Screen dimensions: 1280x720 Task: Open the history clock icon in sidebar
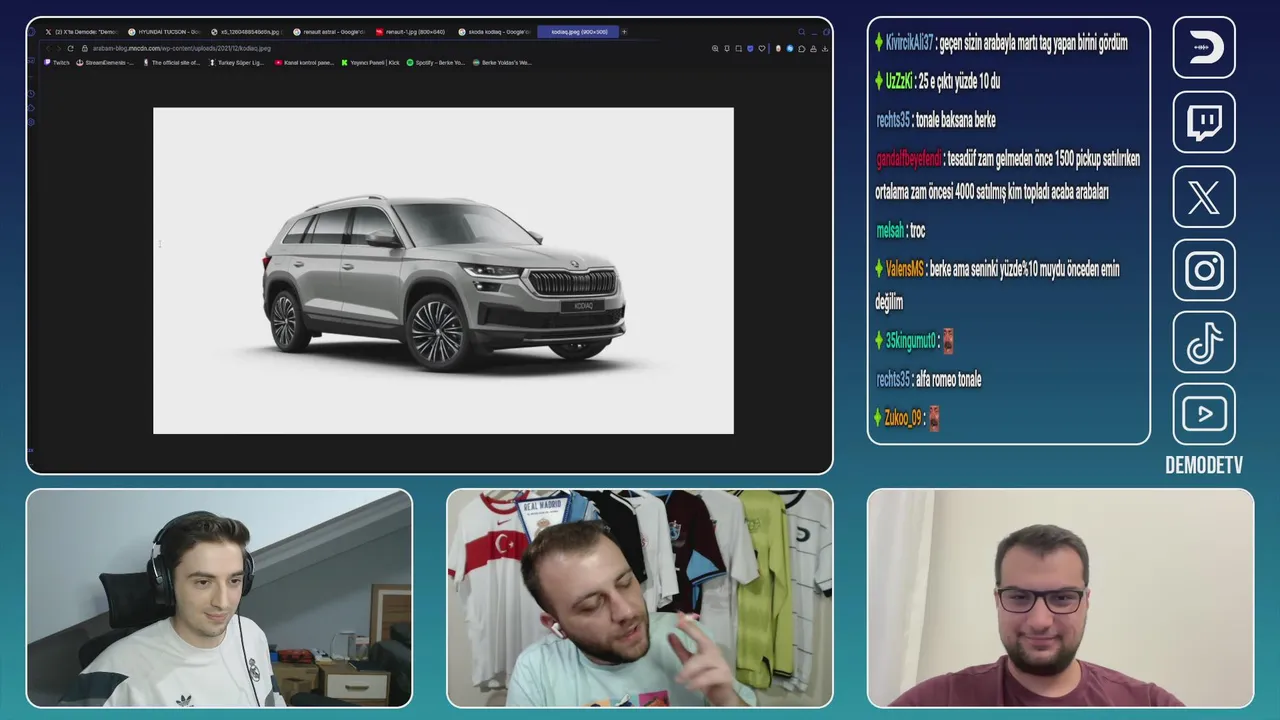click(x=31, y=94)
